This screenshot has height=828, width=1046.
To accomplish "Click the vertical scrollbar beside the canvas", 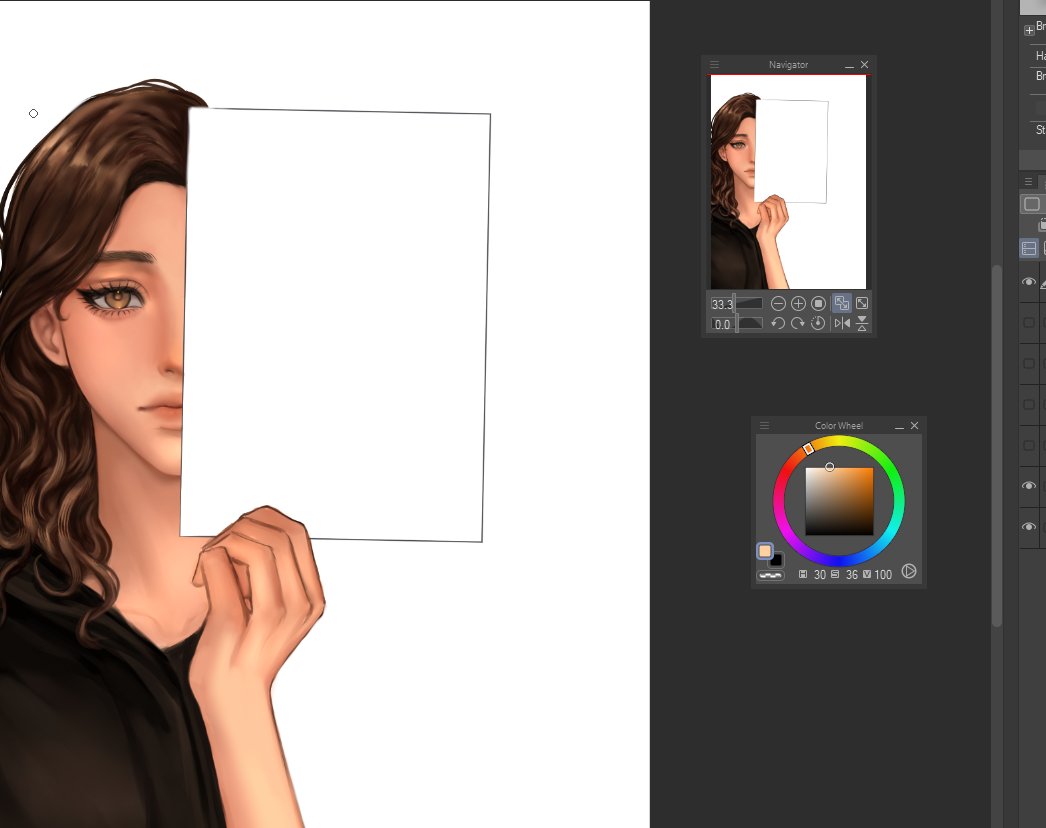I will (x=997, y=446).
